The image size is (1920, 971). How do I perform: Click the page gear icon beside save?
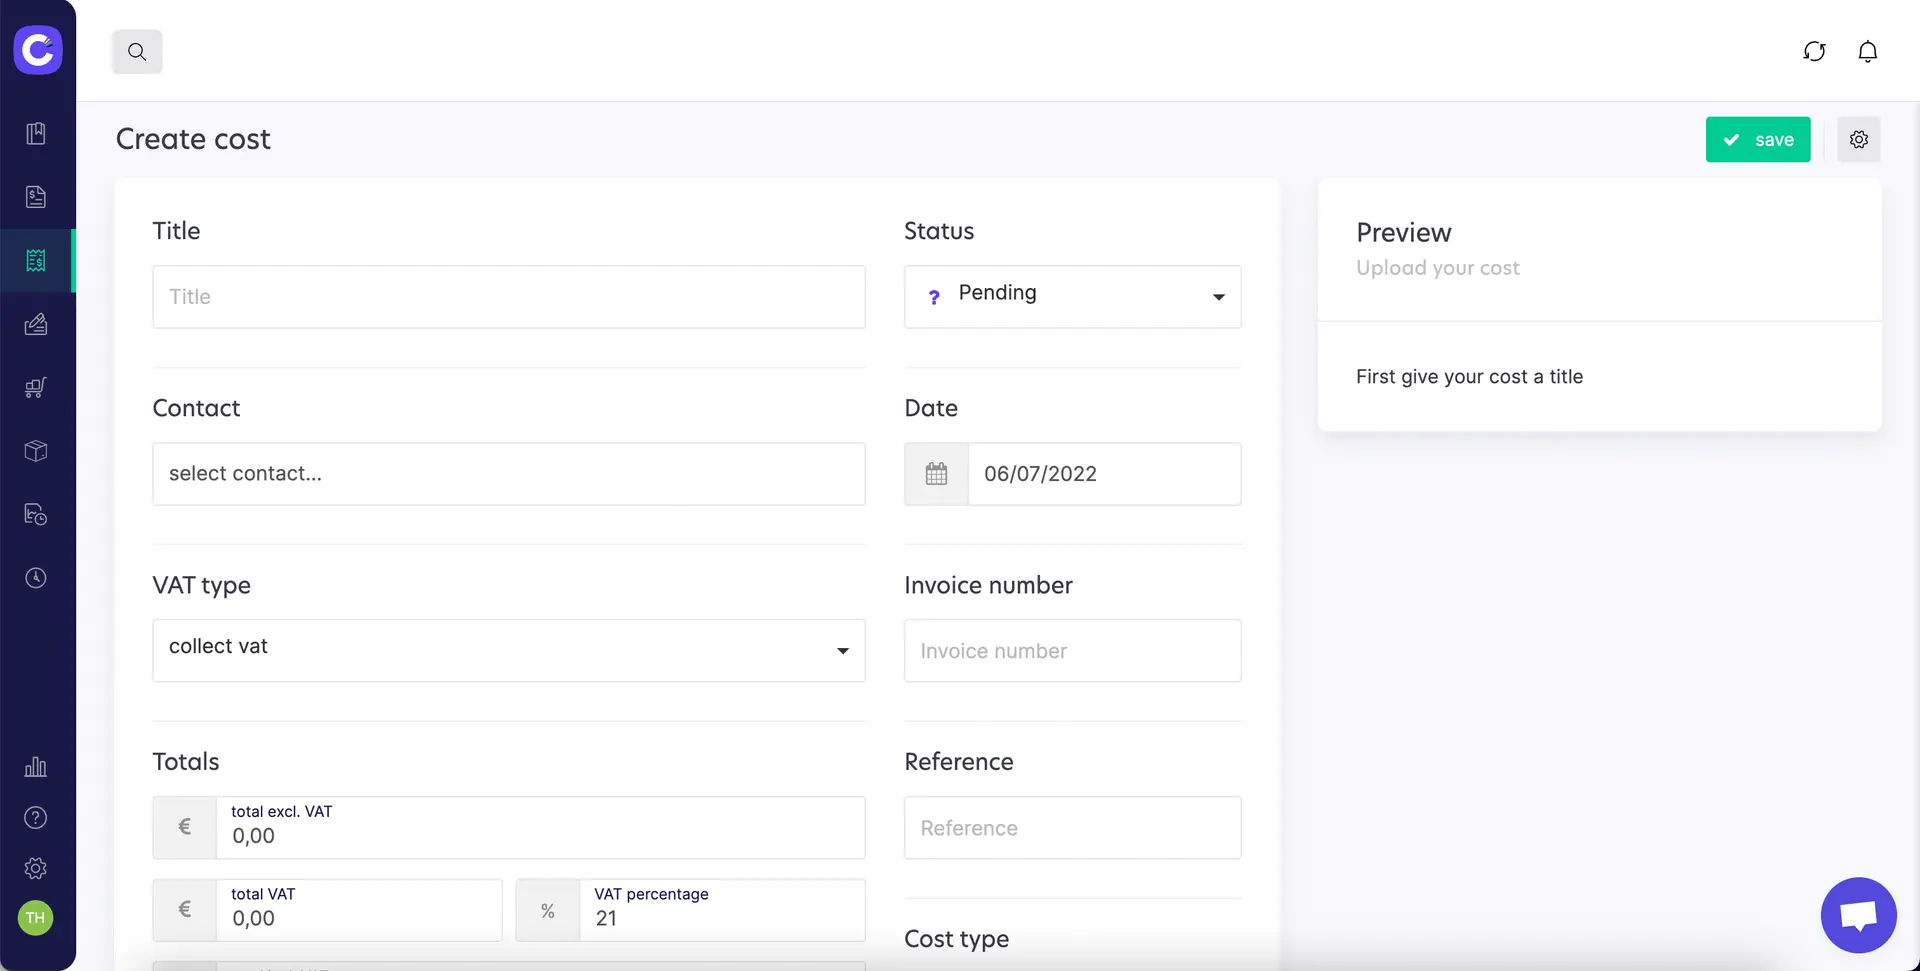tap(1858, 140)
